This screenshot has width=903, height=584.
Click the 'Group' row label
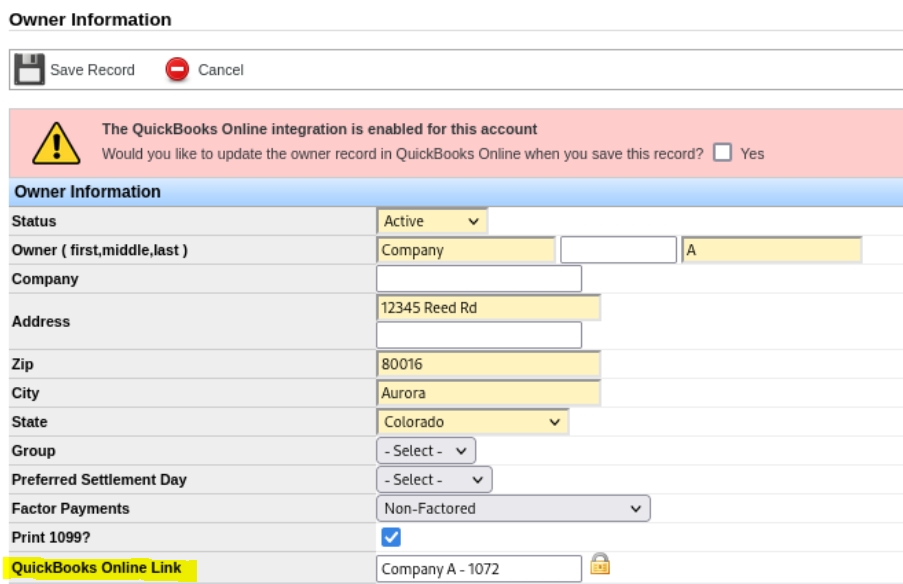point(33,450)
